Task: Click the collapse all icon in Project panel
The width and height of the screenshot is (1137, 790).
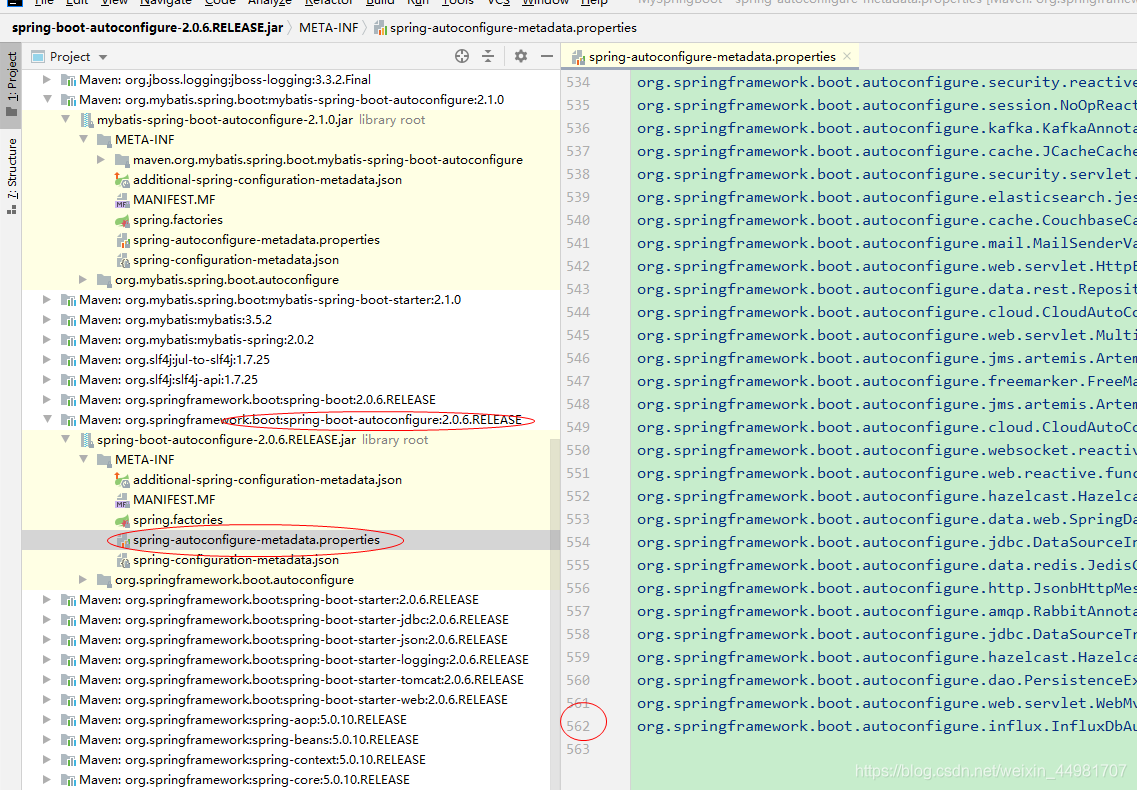Action: (488, 57)
